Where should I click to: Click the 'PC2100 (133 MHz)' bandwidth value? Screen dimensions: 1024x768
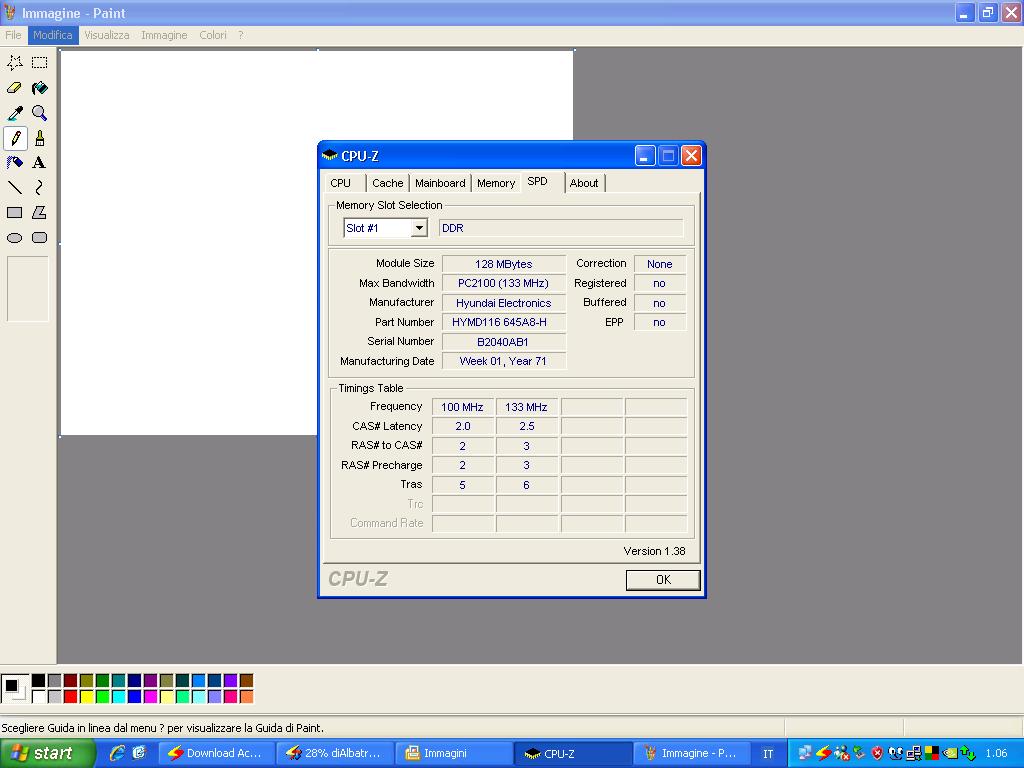click(x=504, y=283)
